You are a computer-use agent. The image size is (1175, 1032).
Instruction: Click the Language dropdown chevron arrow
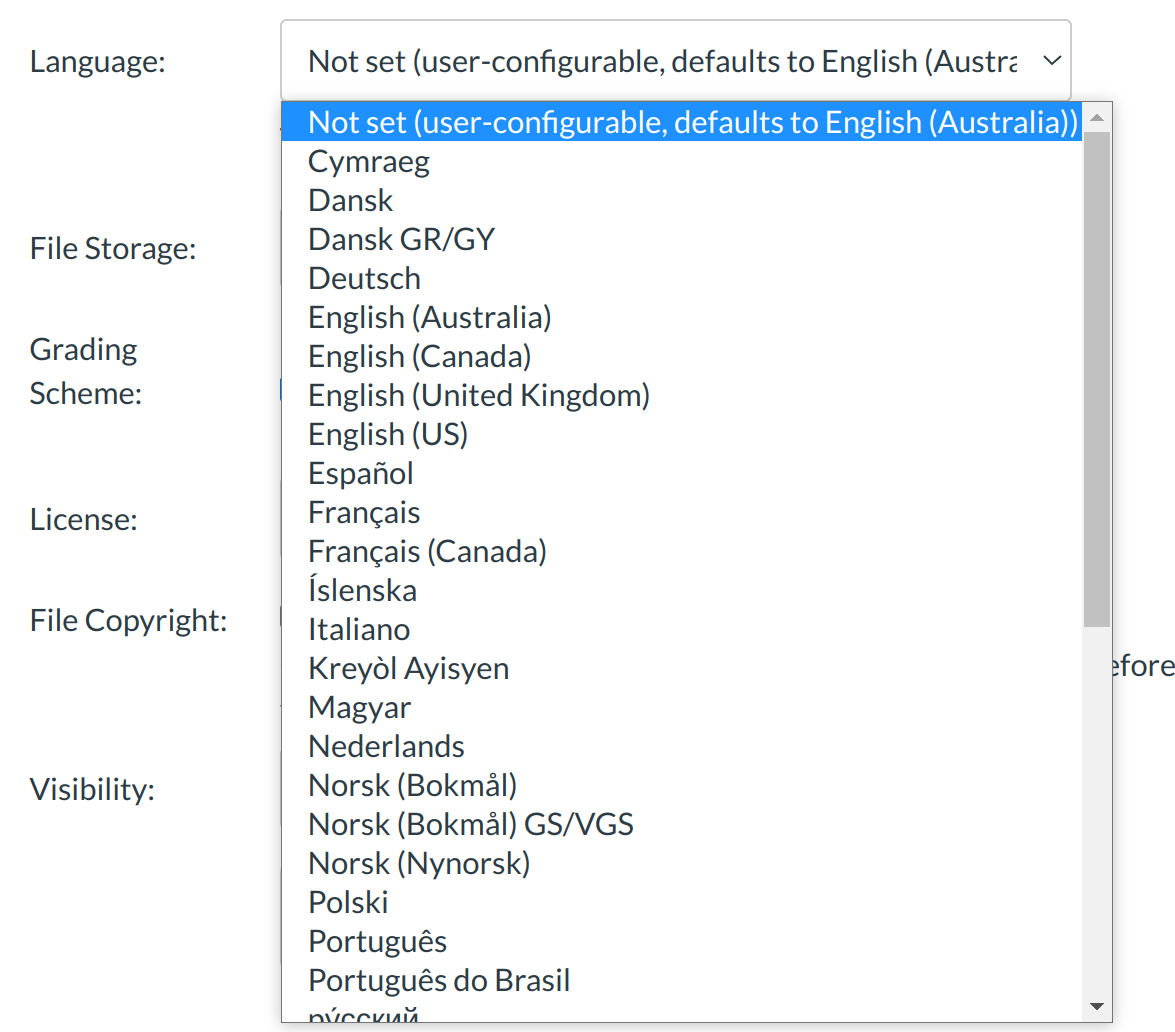[x=1051, y=61]
